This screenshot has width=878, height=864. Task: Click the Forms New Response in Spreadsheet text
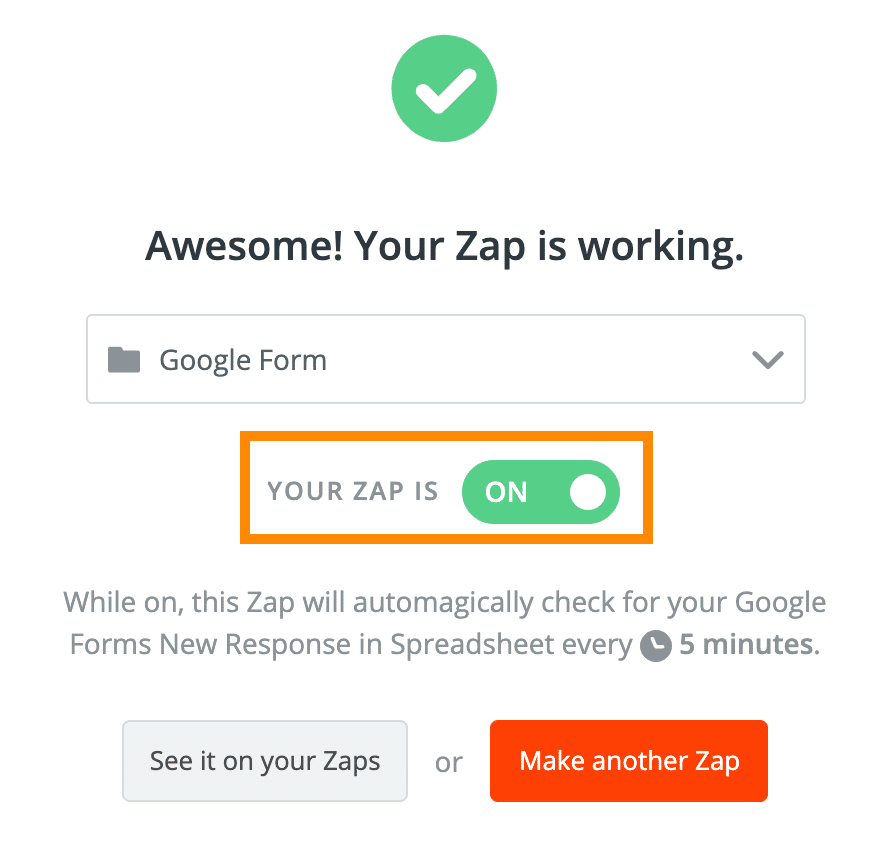(x=350, y=644)
